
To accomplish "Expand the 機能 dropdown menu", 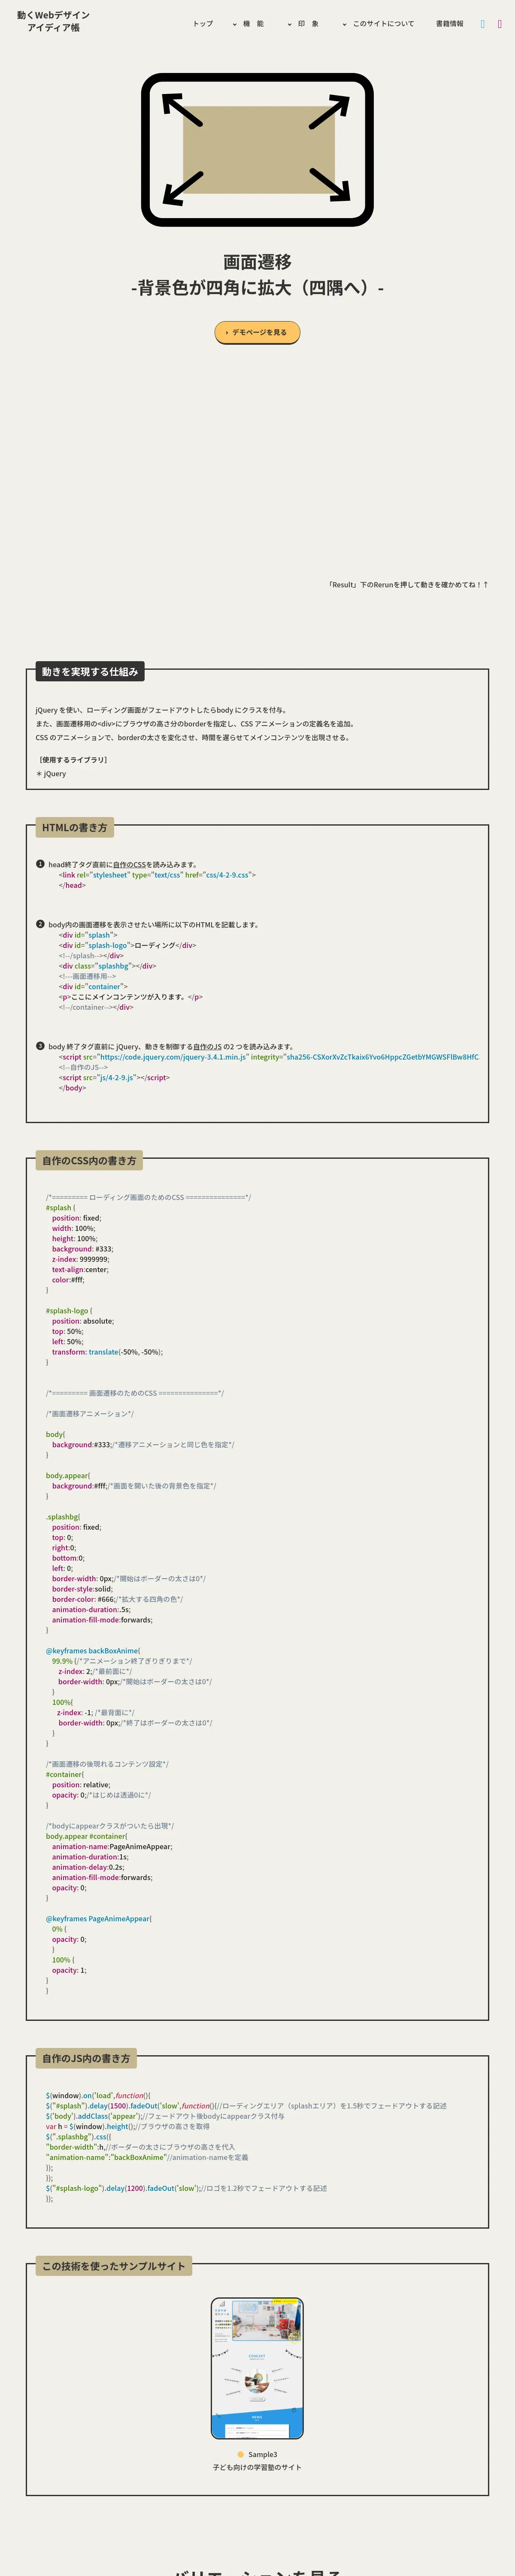I will click(x=248, y=23).
